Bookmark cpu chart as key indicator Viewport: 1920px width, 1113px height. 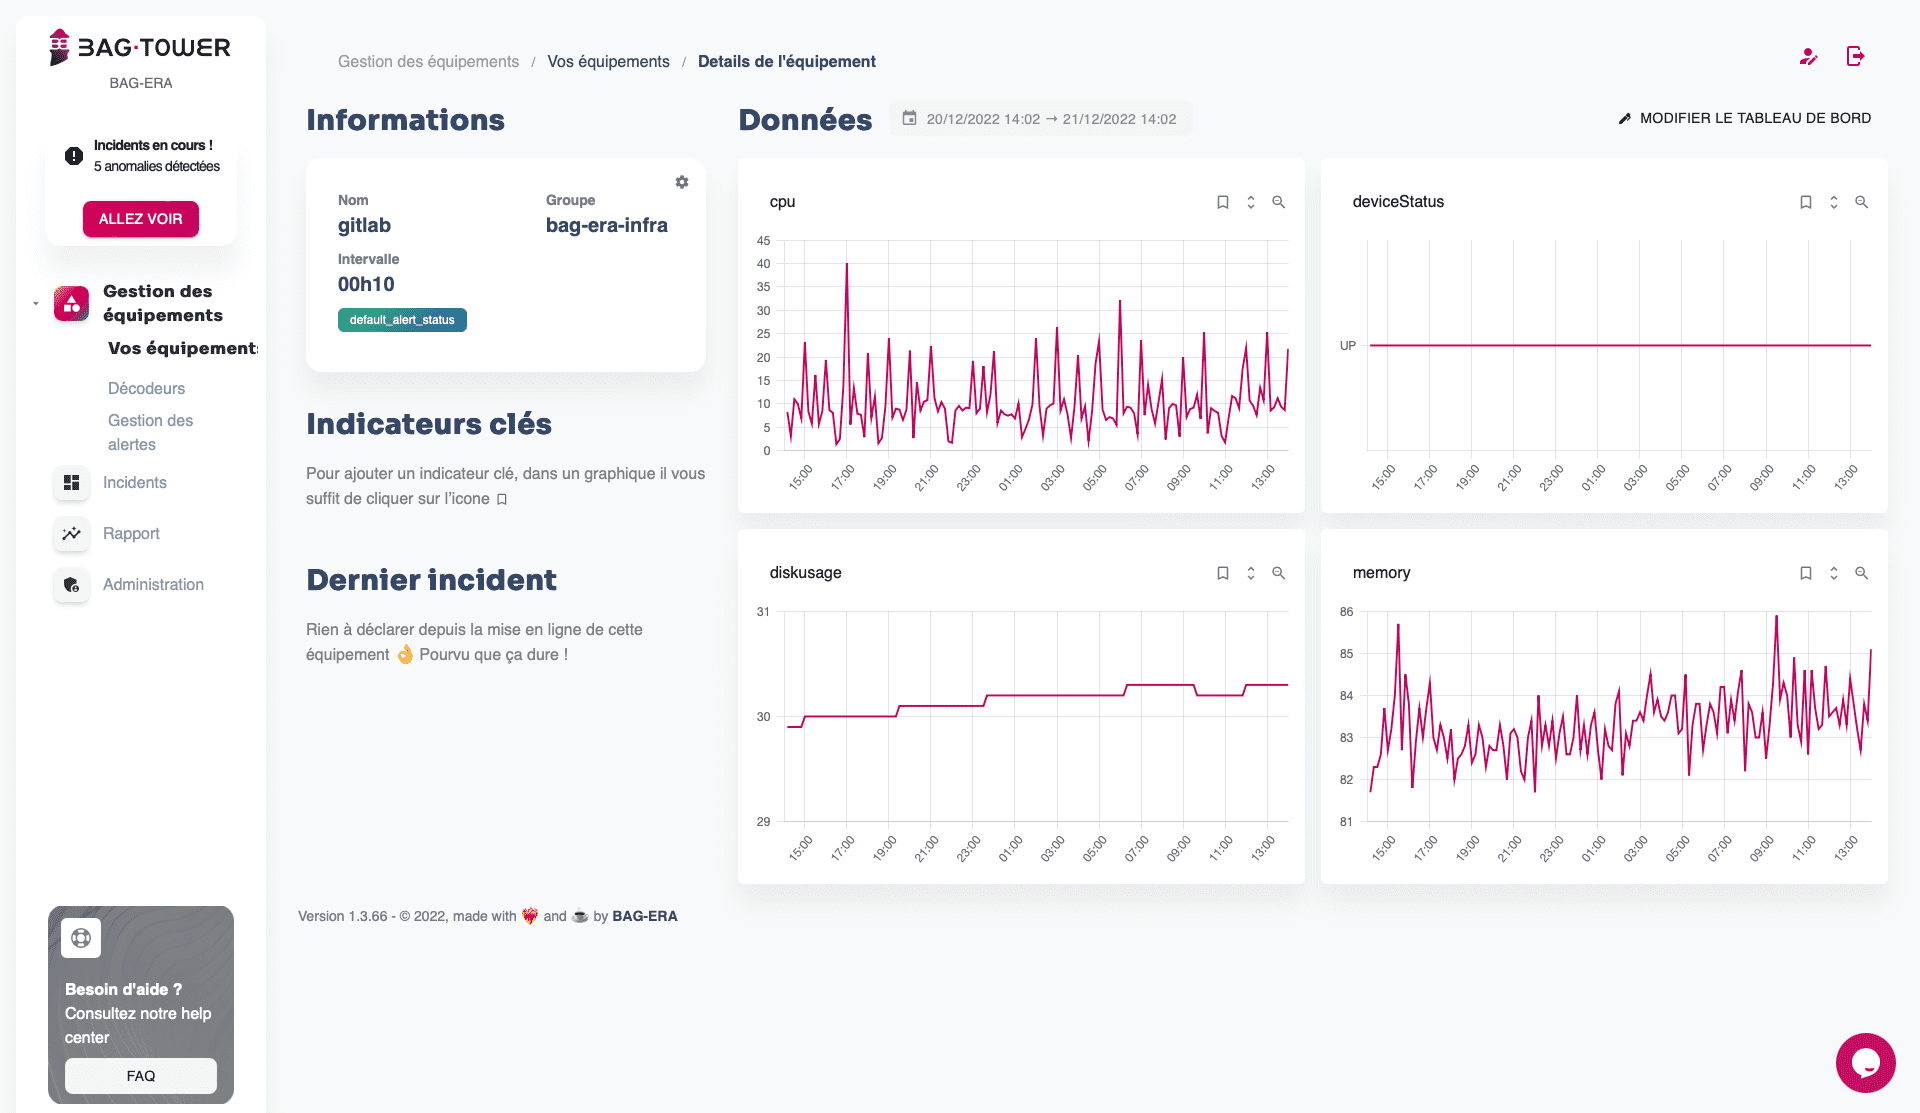(1222, 202)
